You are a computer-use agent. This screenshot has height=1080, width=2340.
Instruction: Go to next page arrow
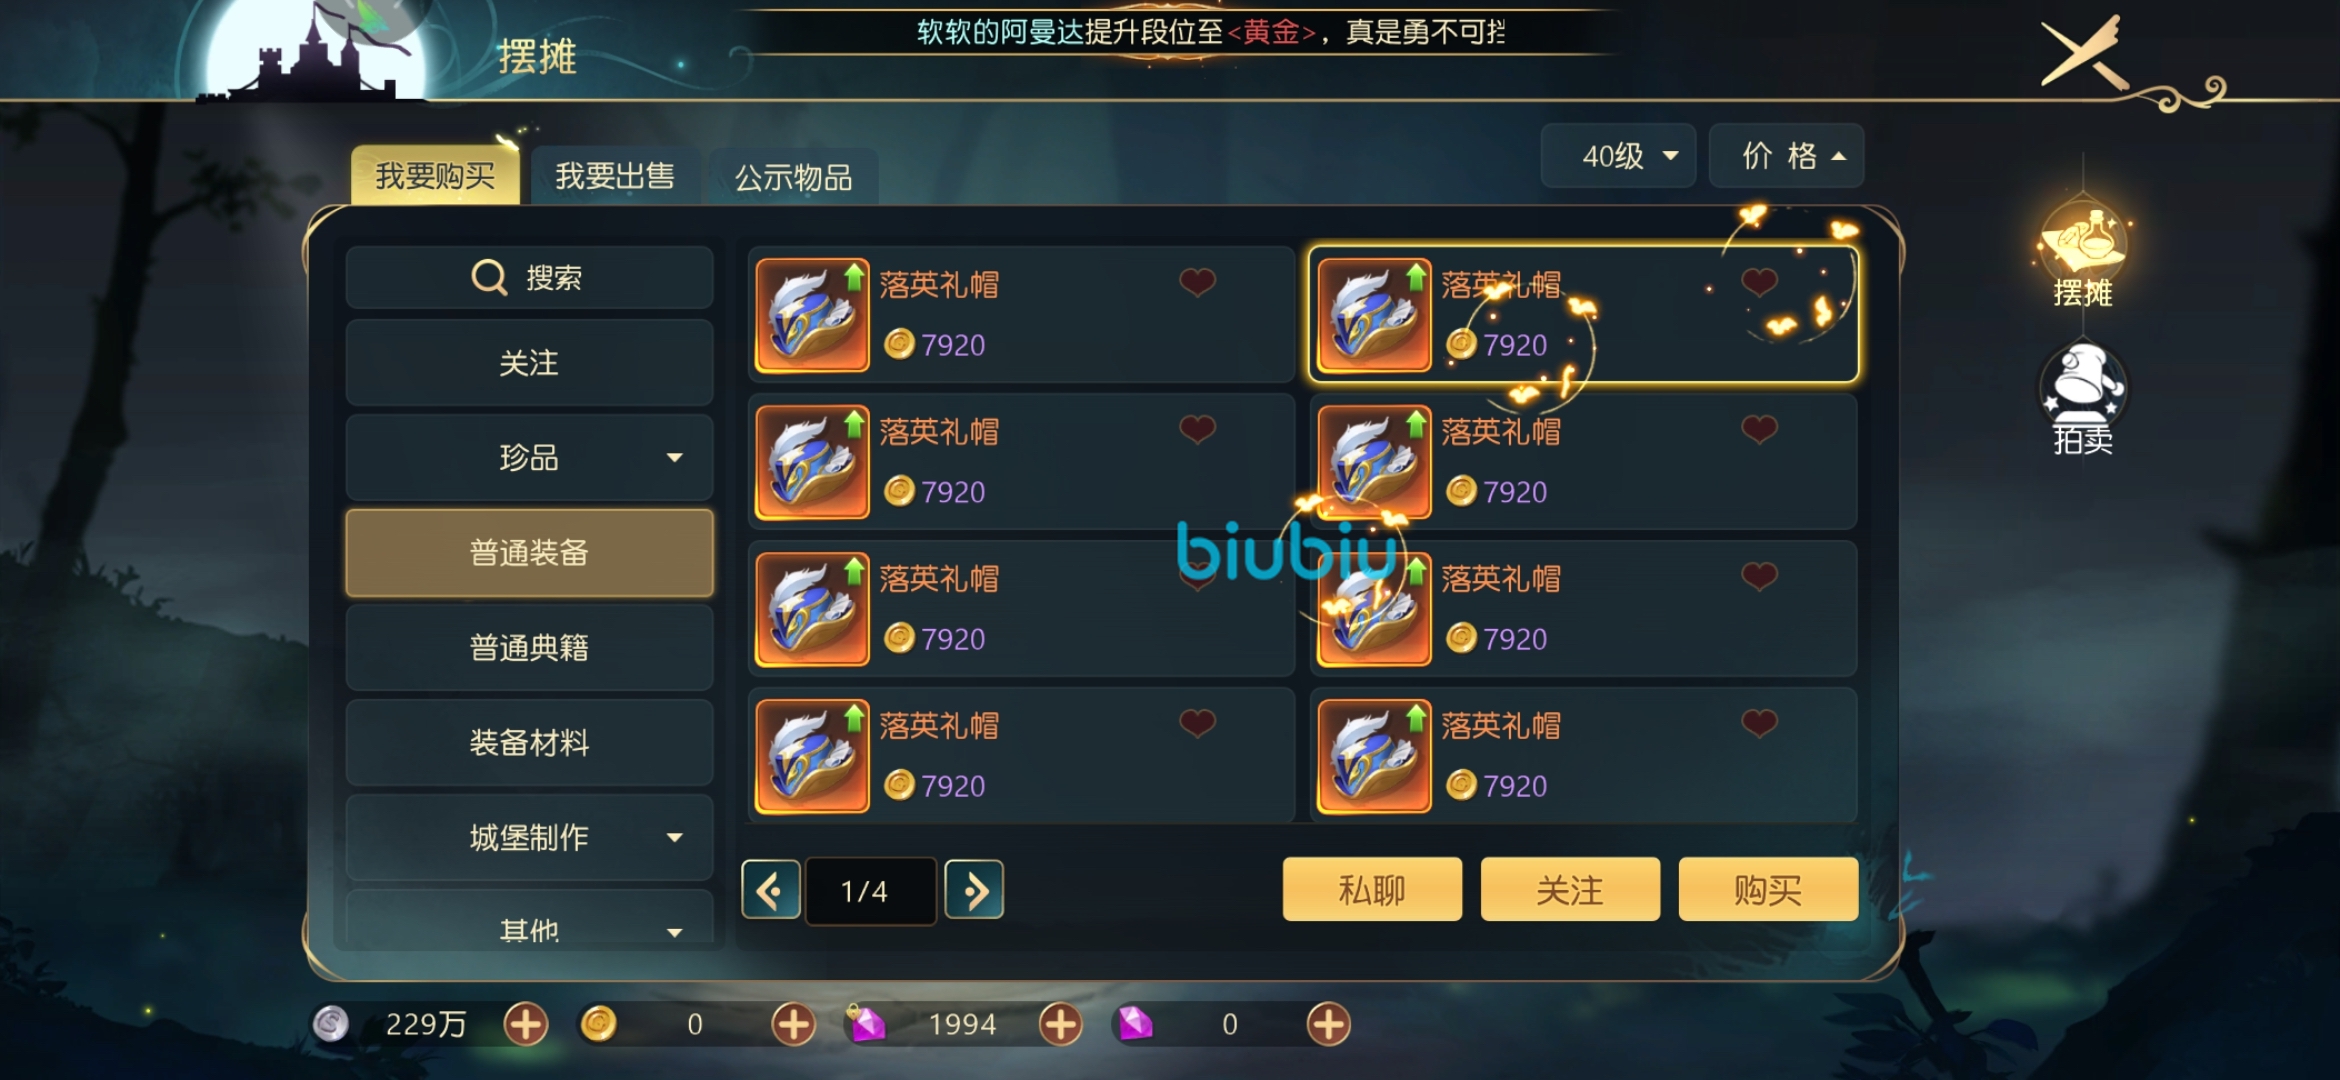[974, 889]
